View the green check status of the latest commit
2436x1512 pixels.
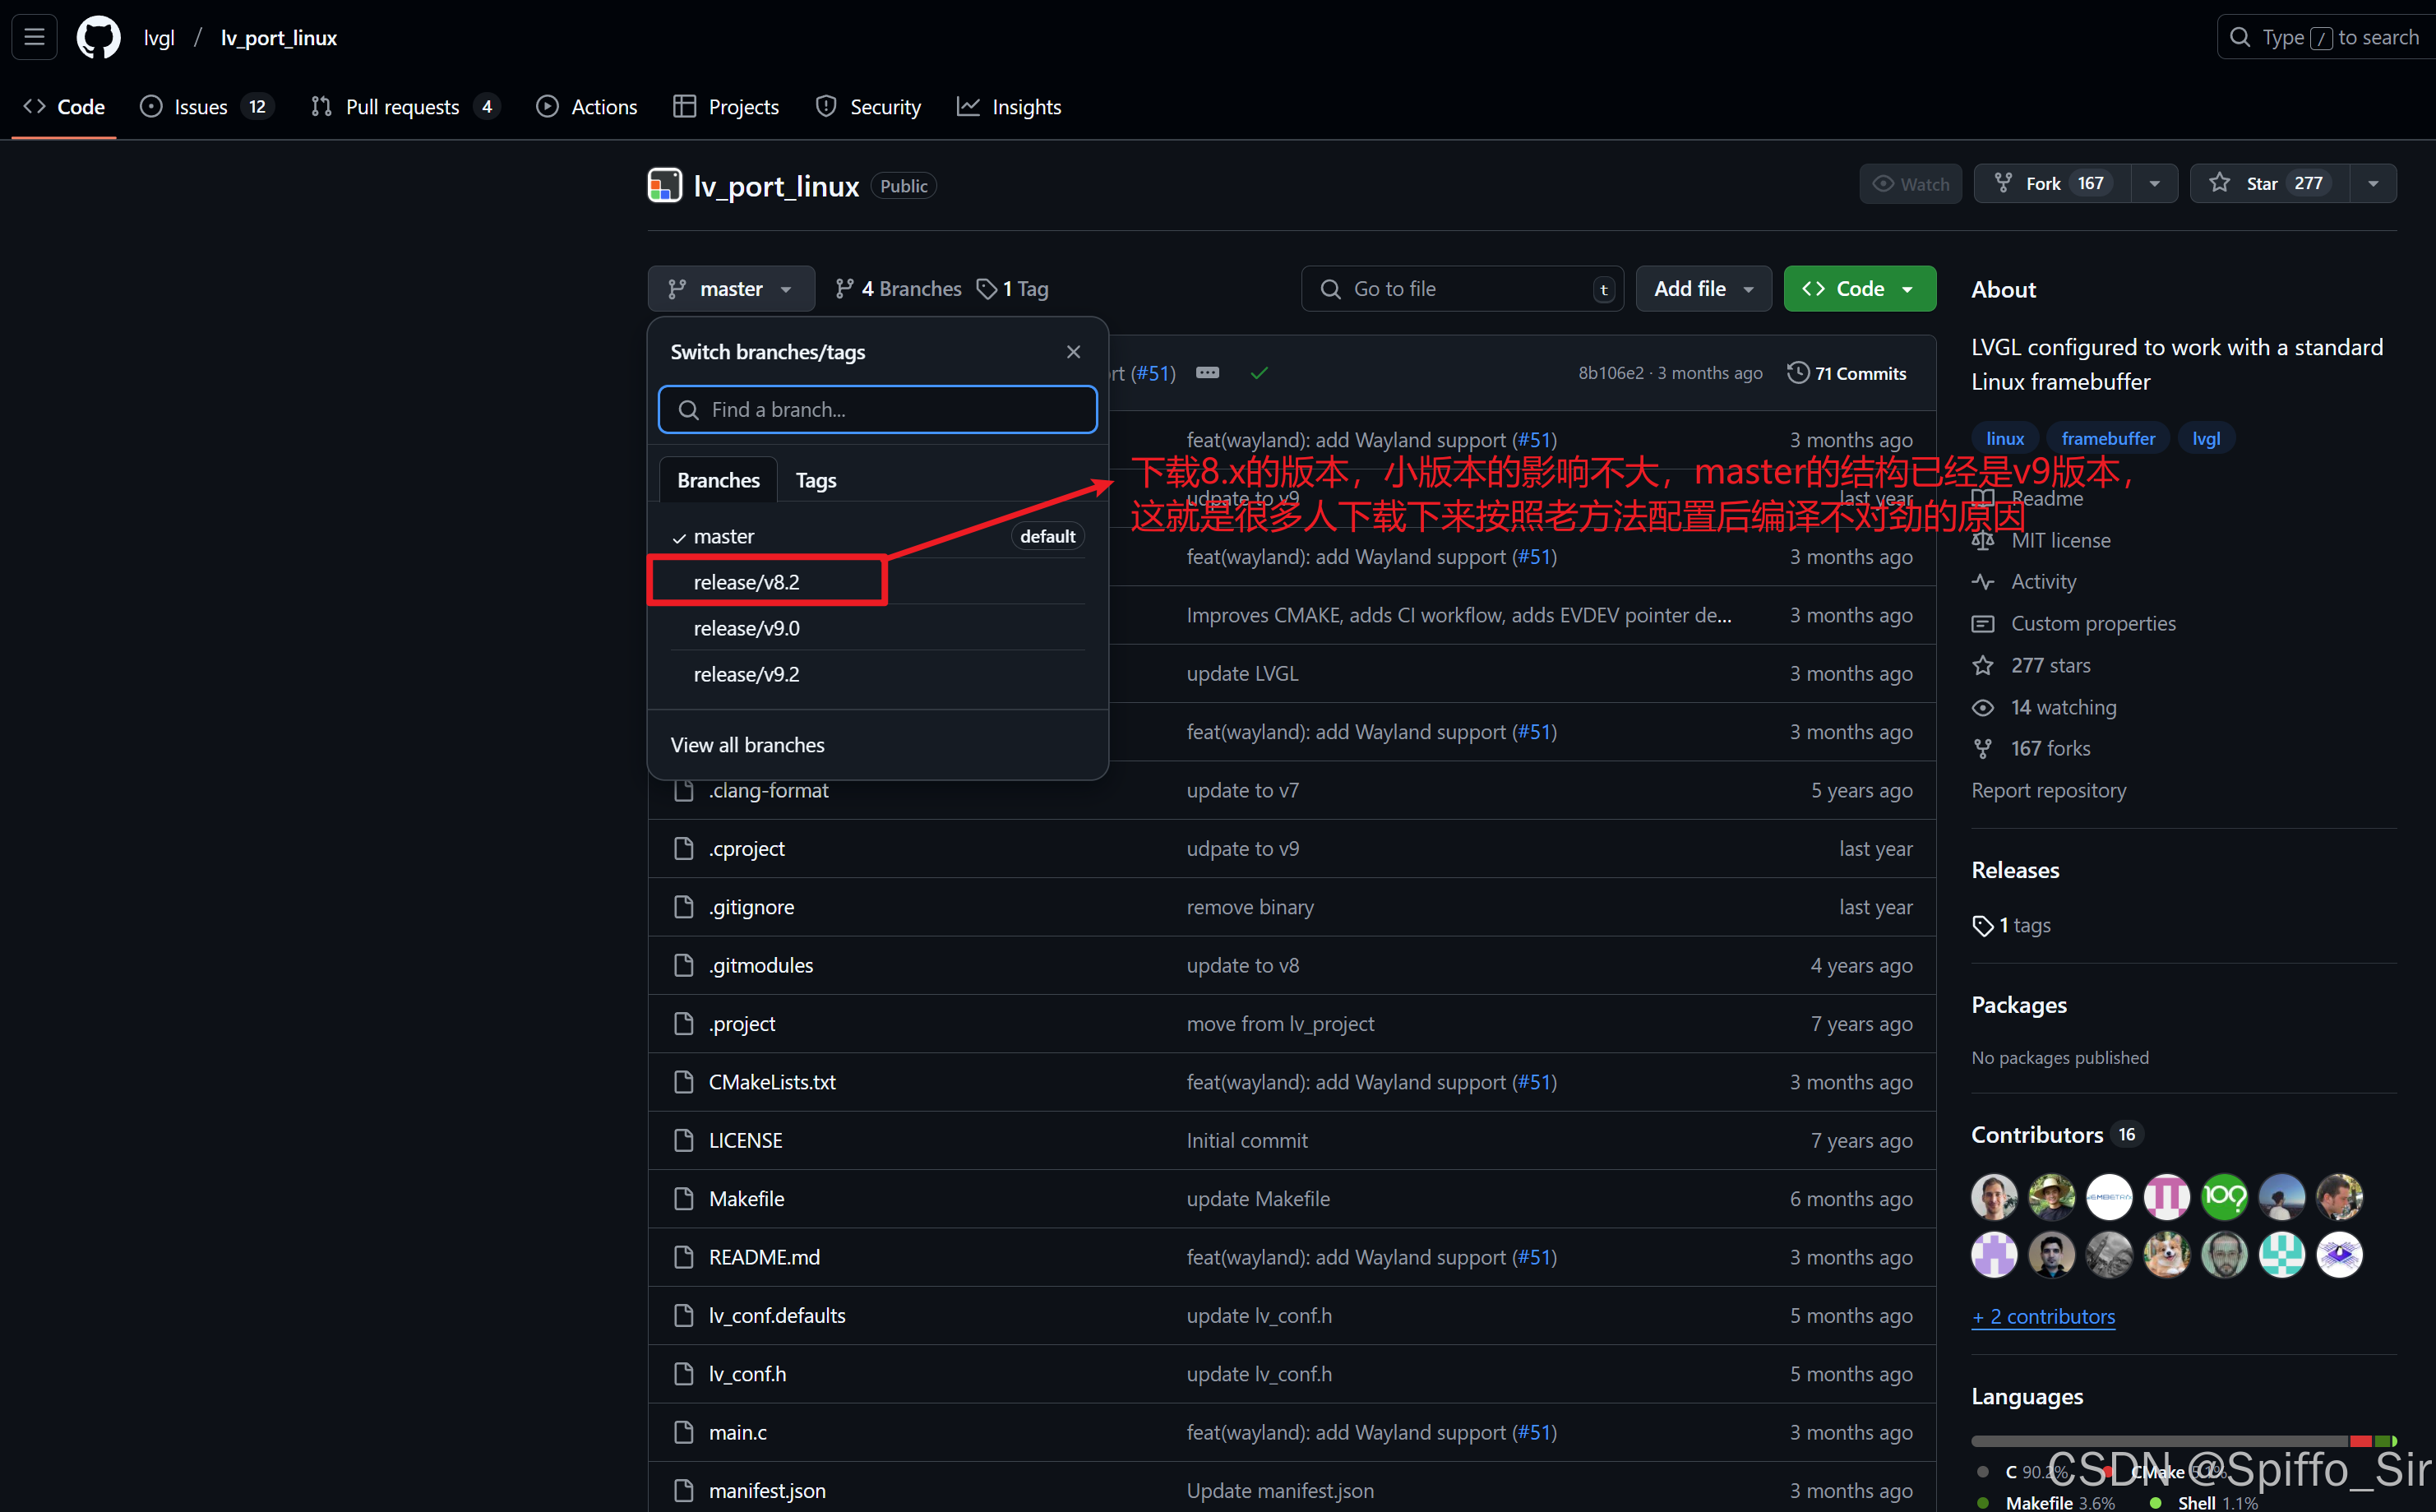coord(1259,373)
